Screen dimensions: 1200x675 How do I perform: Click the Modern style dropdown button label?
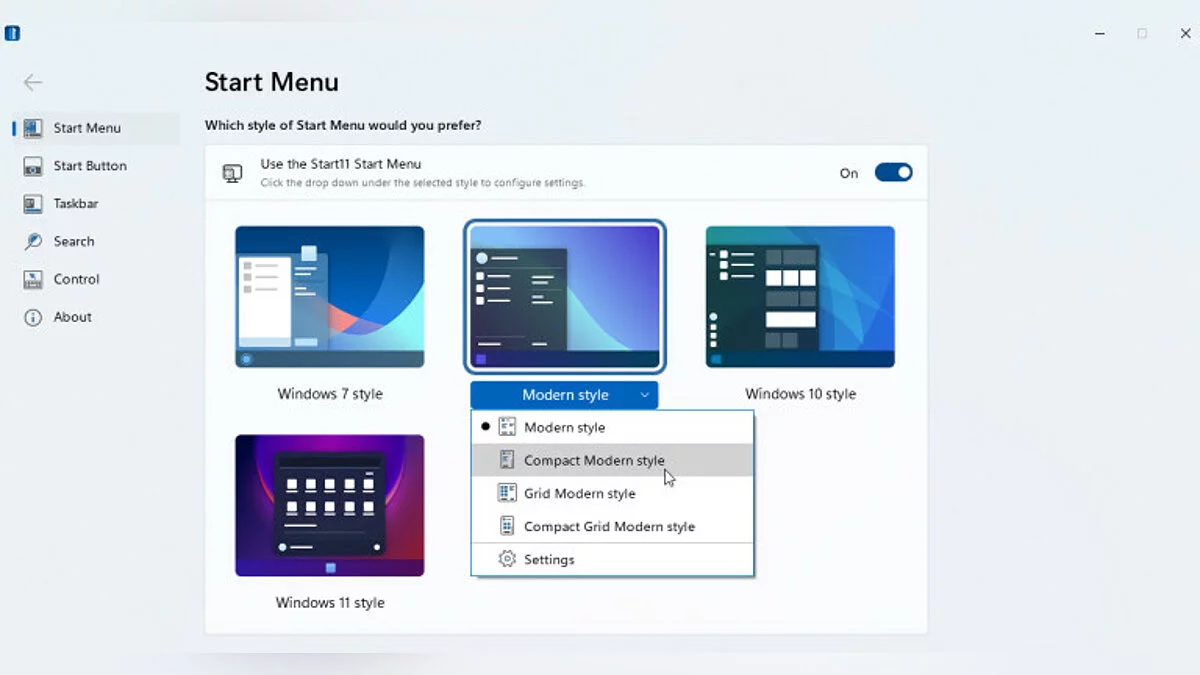coord(565,395)
